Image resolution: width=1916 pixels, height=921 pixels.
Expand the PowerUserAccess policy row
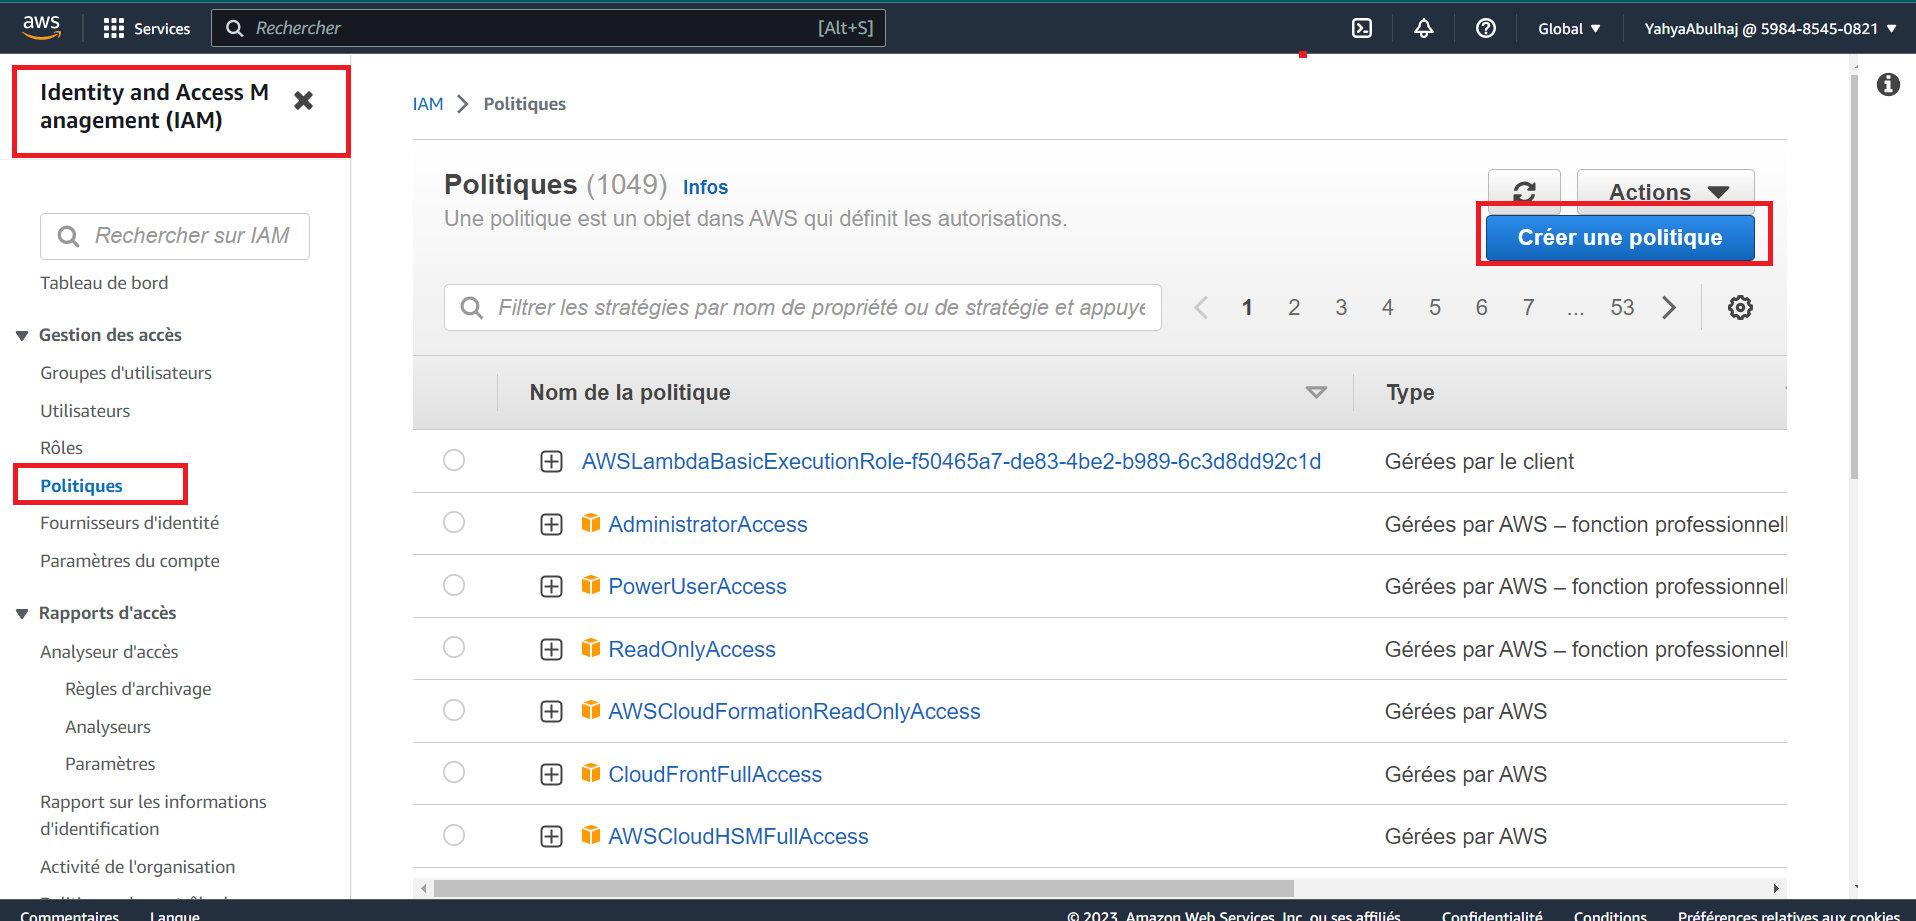pos(551,586)
